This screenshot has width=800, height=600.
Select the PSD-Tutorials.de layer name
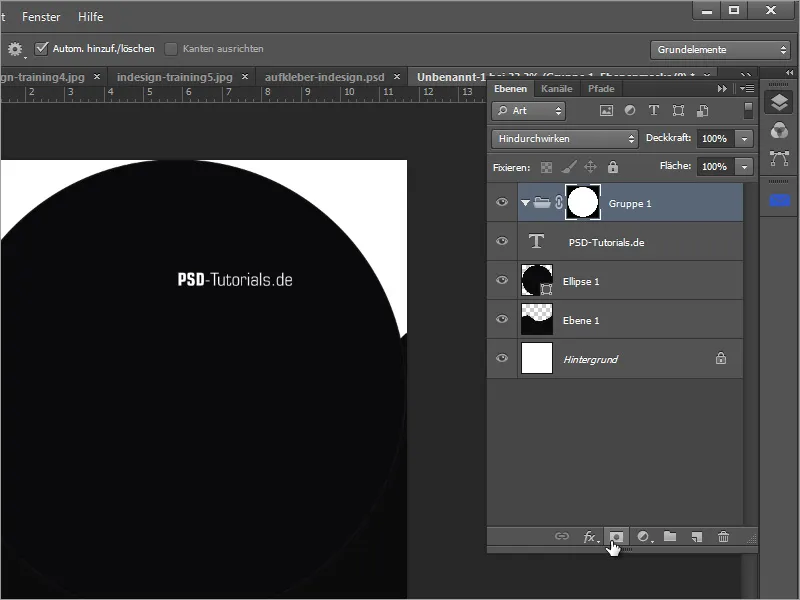(x=607, y=242)
